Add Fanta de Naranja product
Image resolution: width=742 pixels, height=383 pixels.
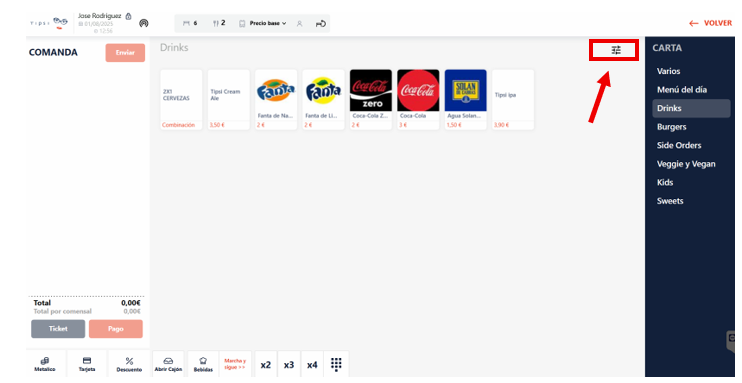tap(276, 99)
